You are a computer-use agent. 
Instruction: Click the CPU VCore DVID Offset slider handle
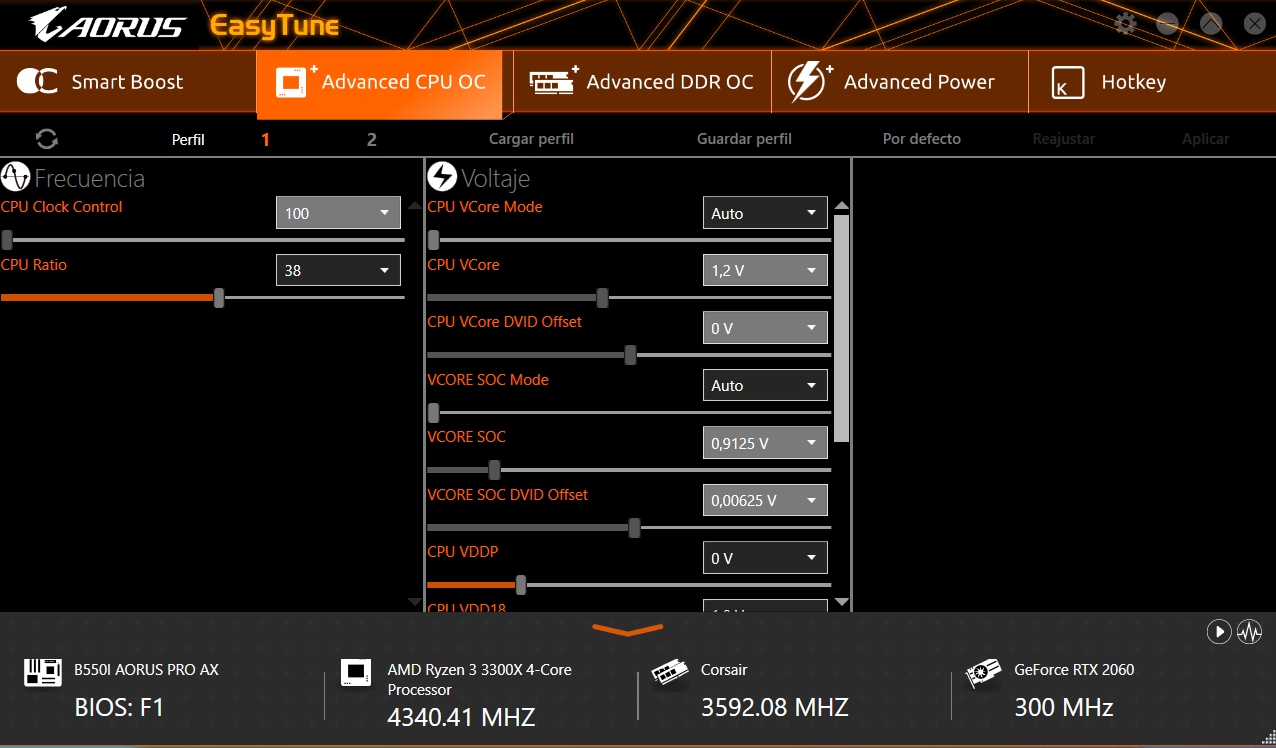click(x=630, y=355)
